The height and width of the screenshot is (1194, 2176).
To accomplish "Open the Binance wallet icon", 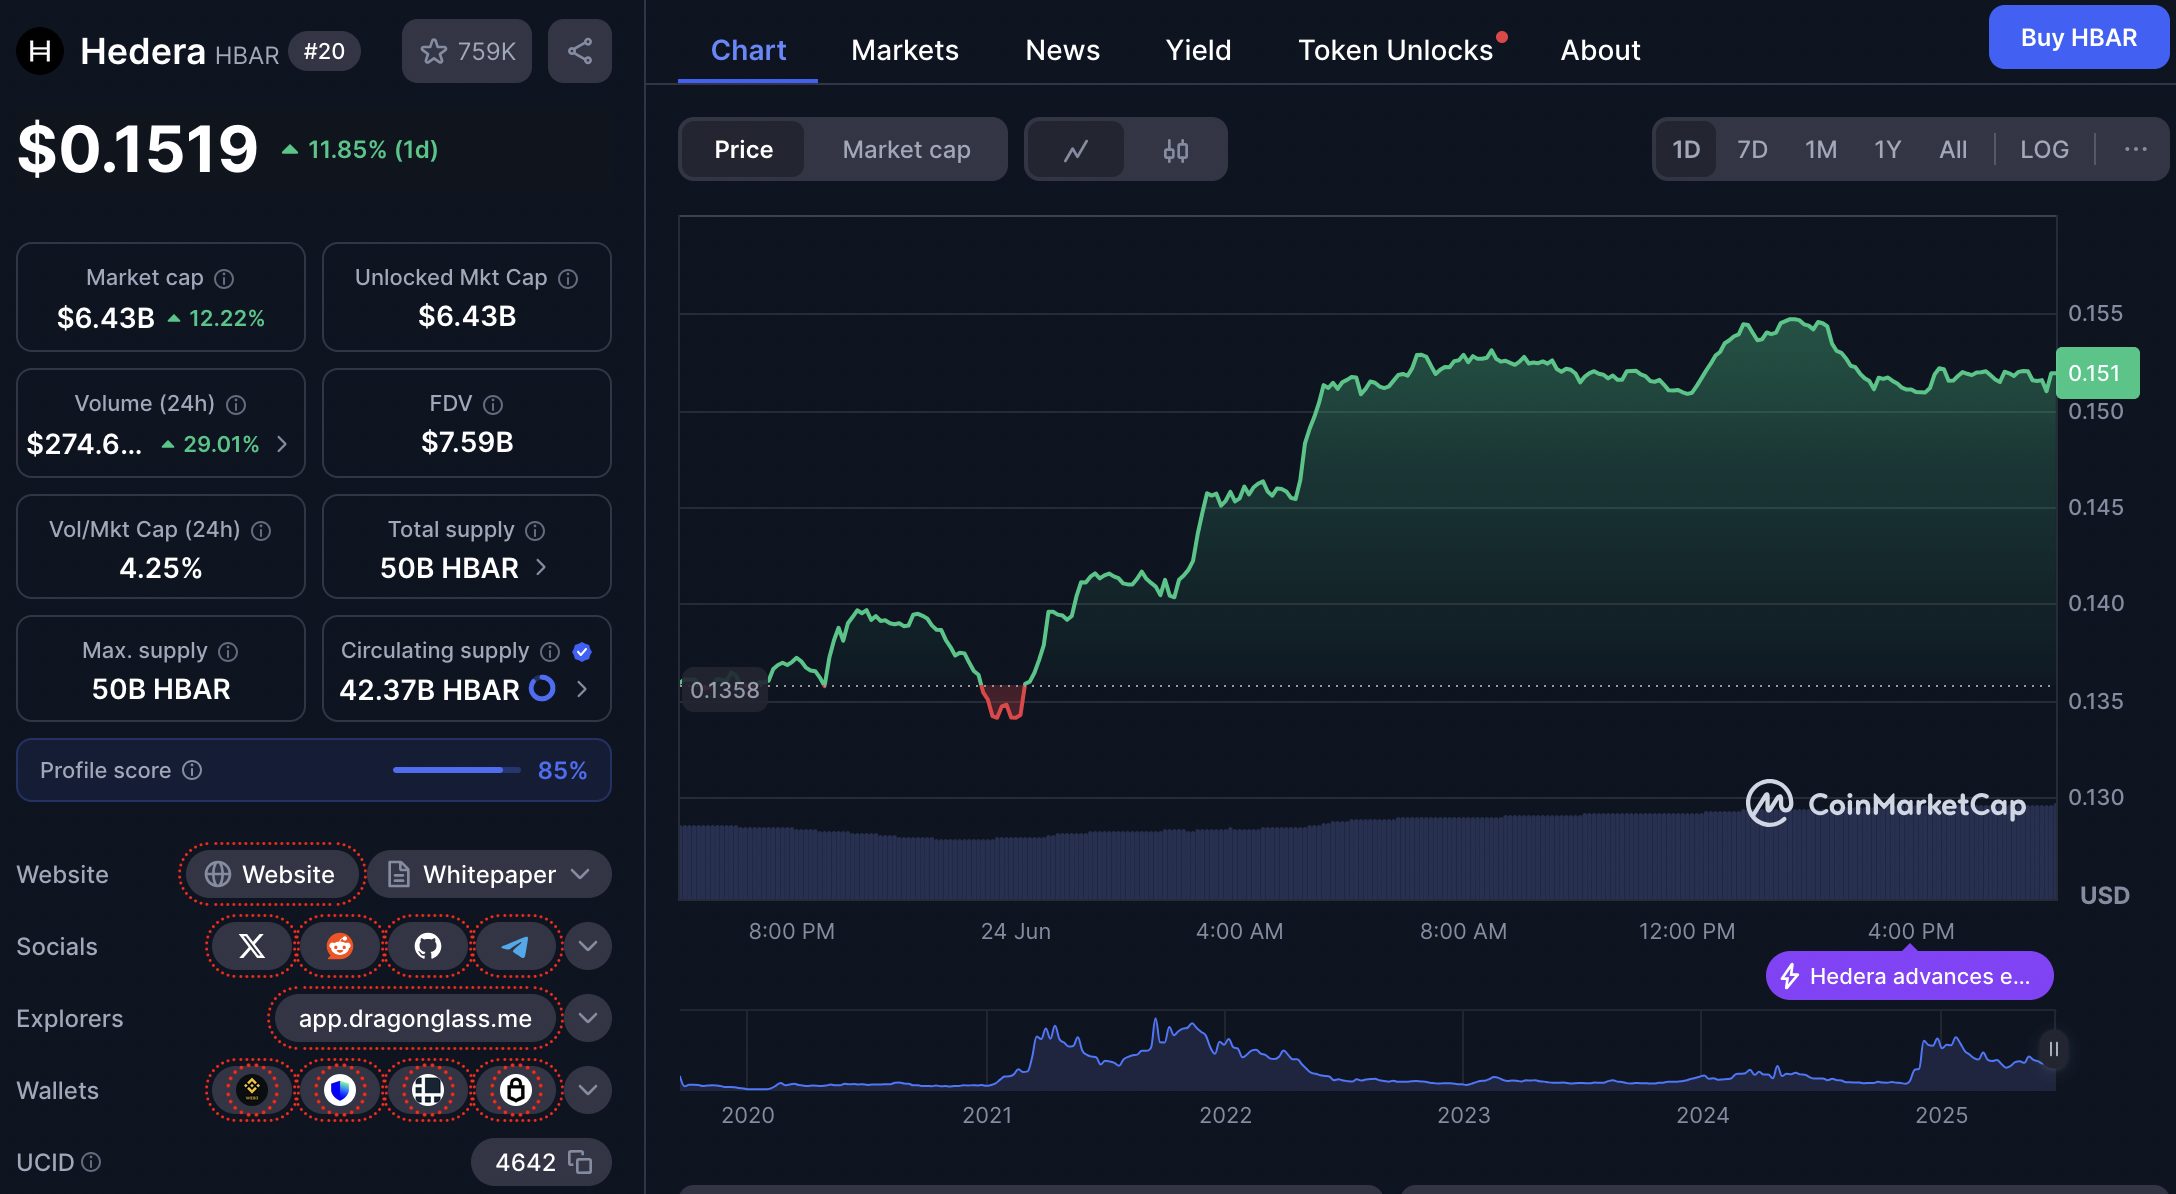I will point(252,1090).
